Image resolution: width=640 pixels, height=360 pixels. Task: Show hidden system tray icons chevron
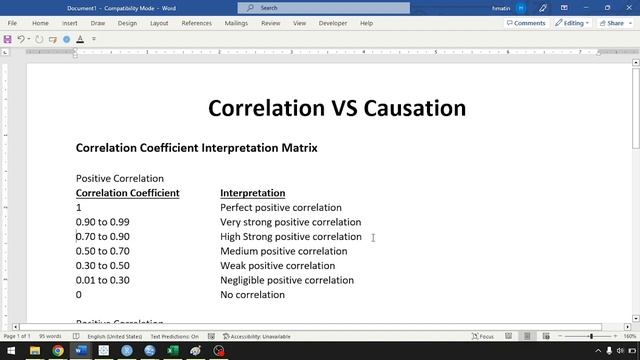point(598,351)
